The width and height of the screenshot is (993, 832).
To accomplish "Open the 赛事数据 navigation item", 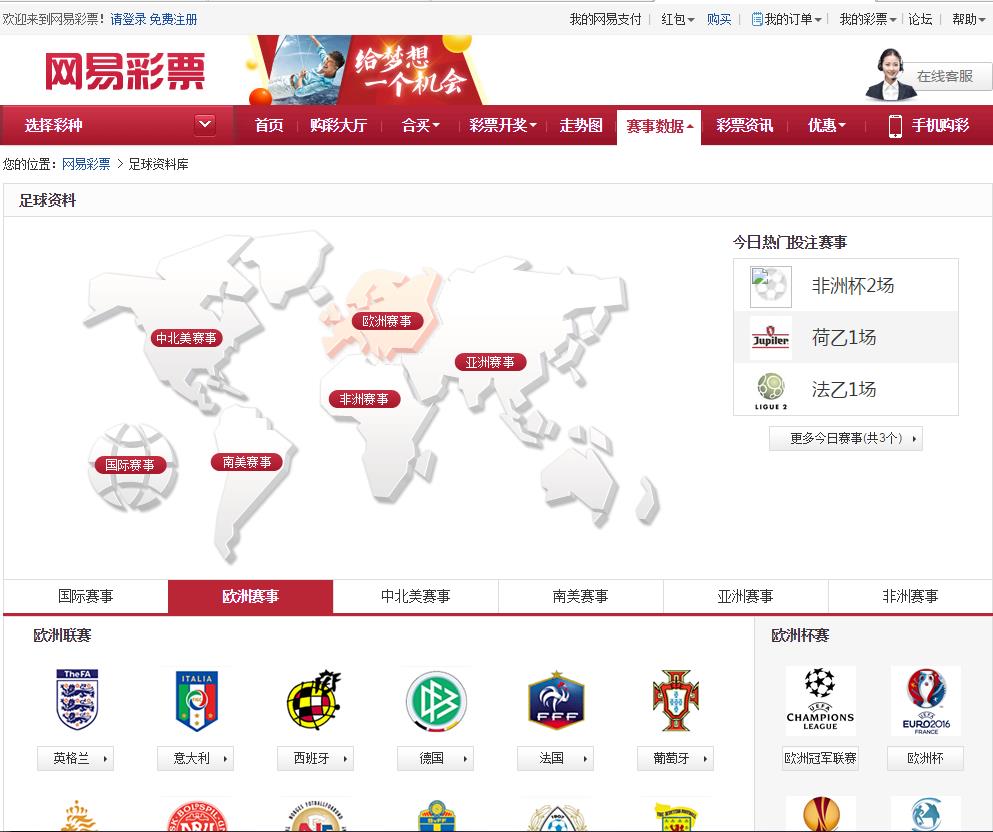I will point(659,126).
